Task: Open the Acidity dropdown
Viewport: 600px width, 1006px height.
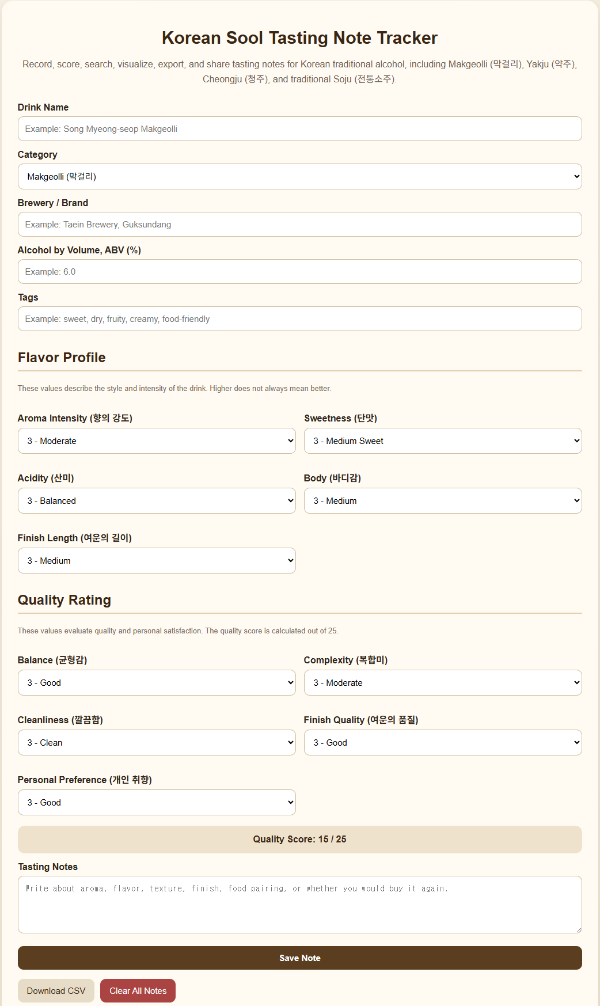Action: click(157, 500)
